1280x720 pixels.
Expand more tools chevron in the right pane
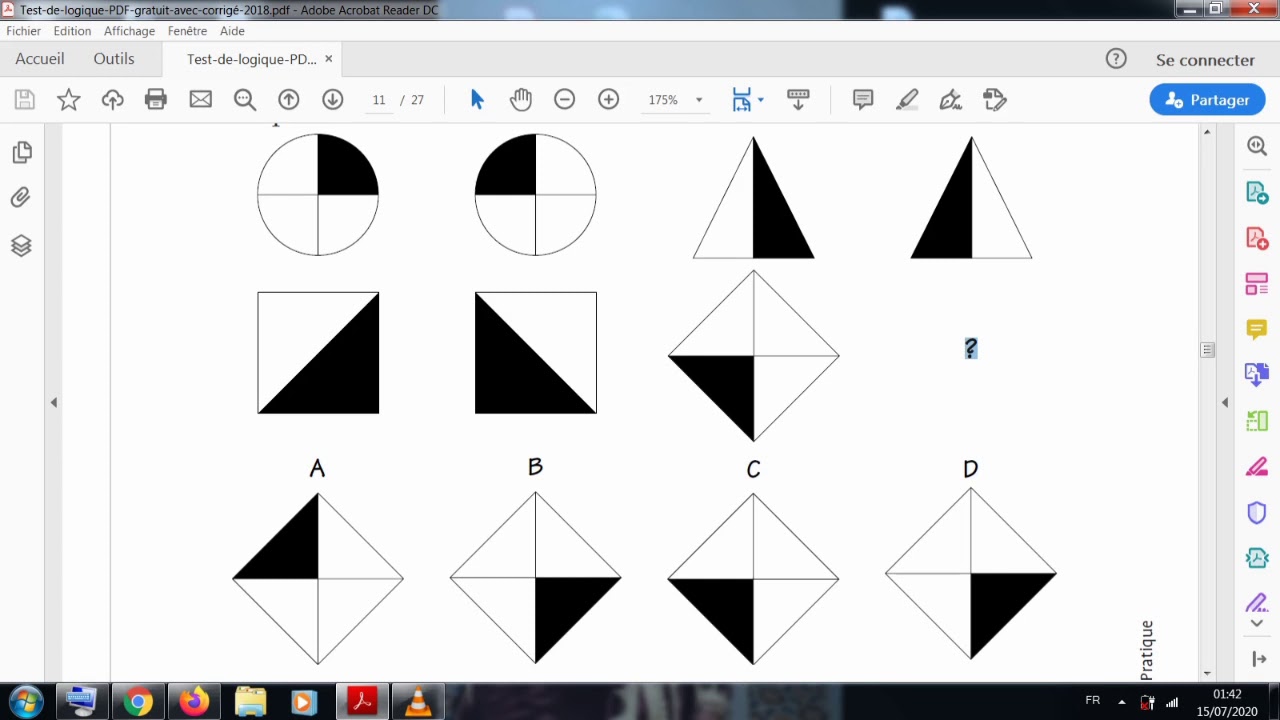click(x=1257, y=623)
